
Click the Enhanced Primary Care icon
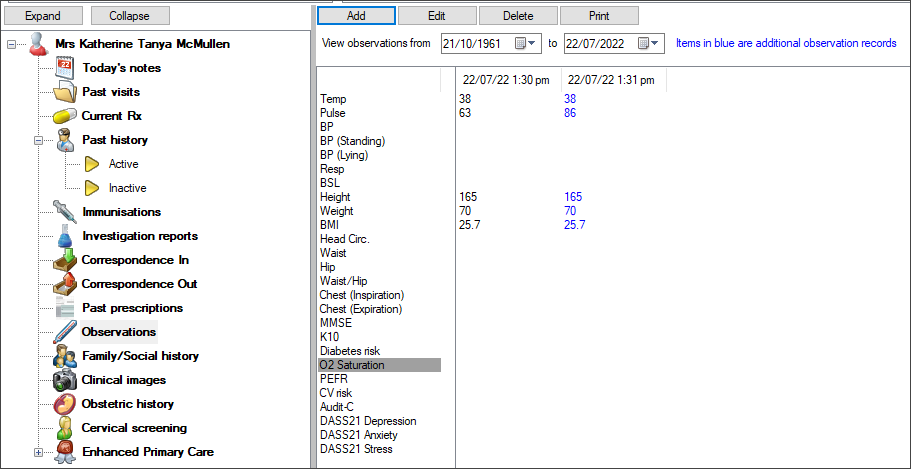[x=64, y=452]
